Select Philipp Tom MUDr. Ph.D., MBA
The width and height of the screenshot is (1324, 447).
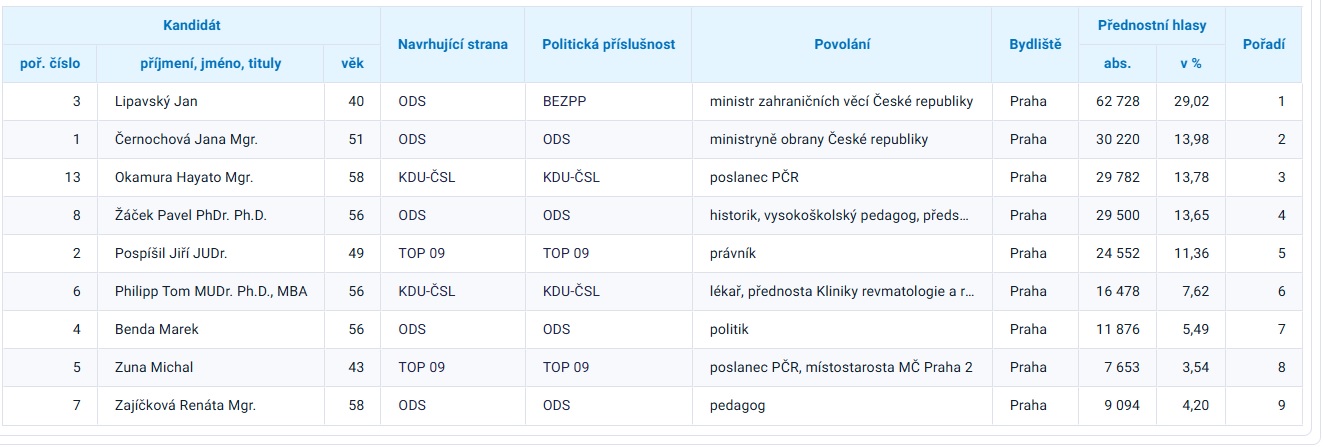click(x=211, y=291)
